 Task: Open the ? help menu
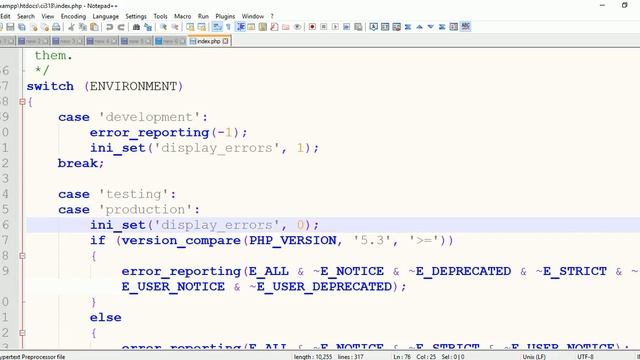pos(272,16)
